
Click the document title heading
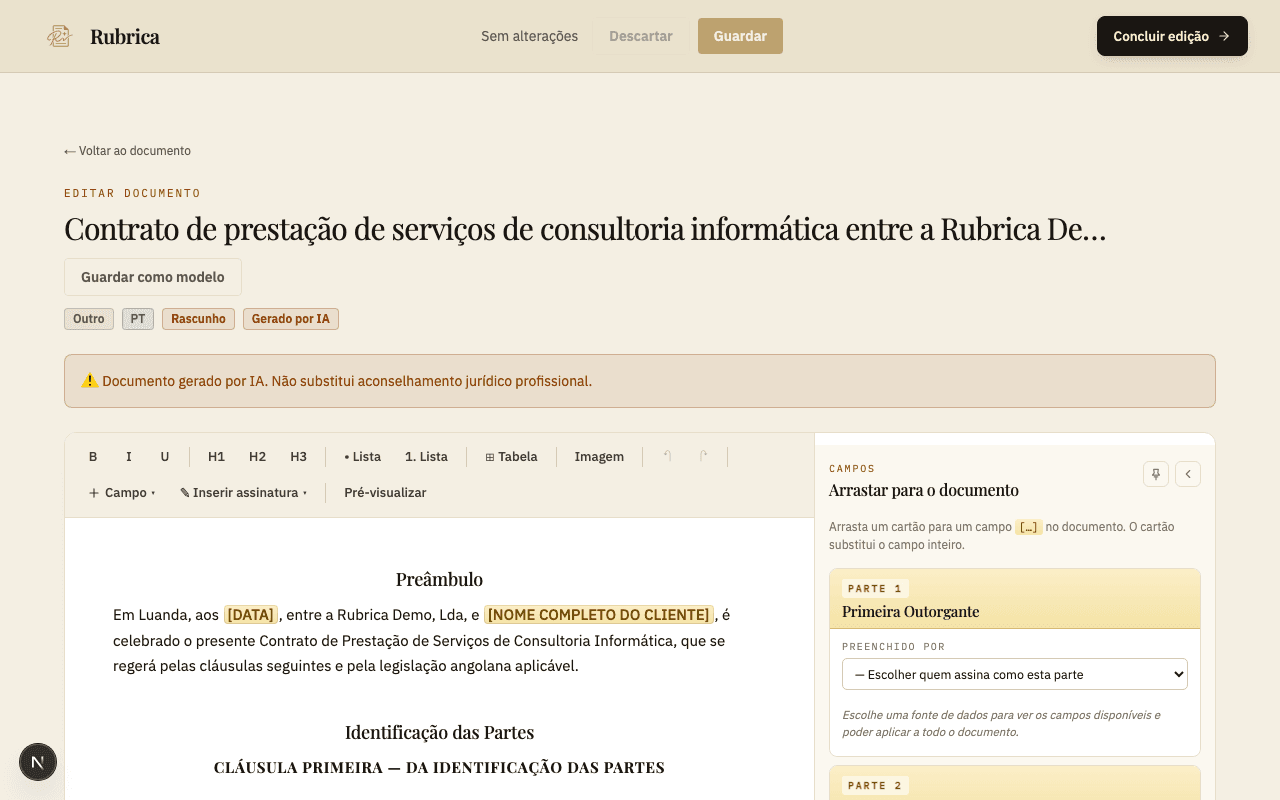point(585,228)
